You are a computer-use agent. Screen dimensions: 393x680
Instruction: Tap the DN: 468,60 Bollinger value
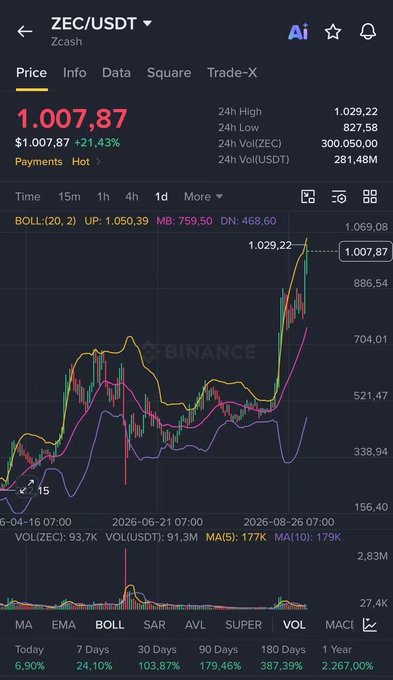coord(248,221)
